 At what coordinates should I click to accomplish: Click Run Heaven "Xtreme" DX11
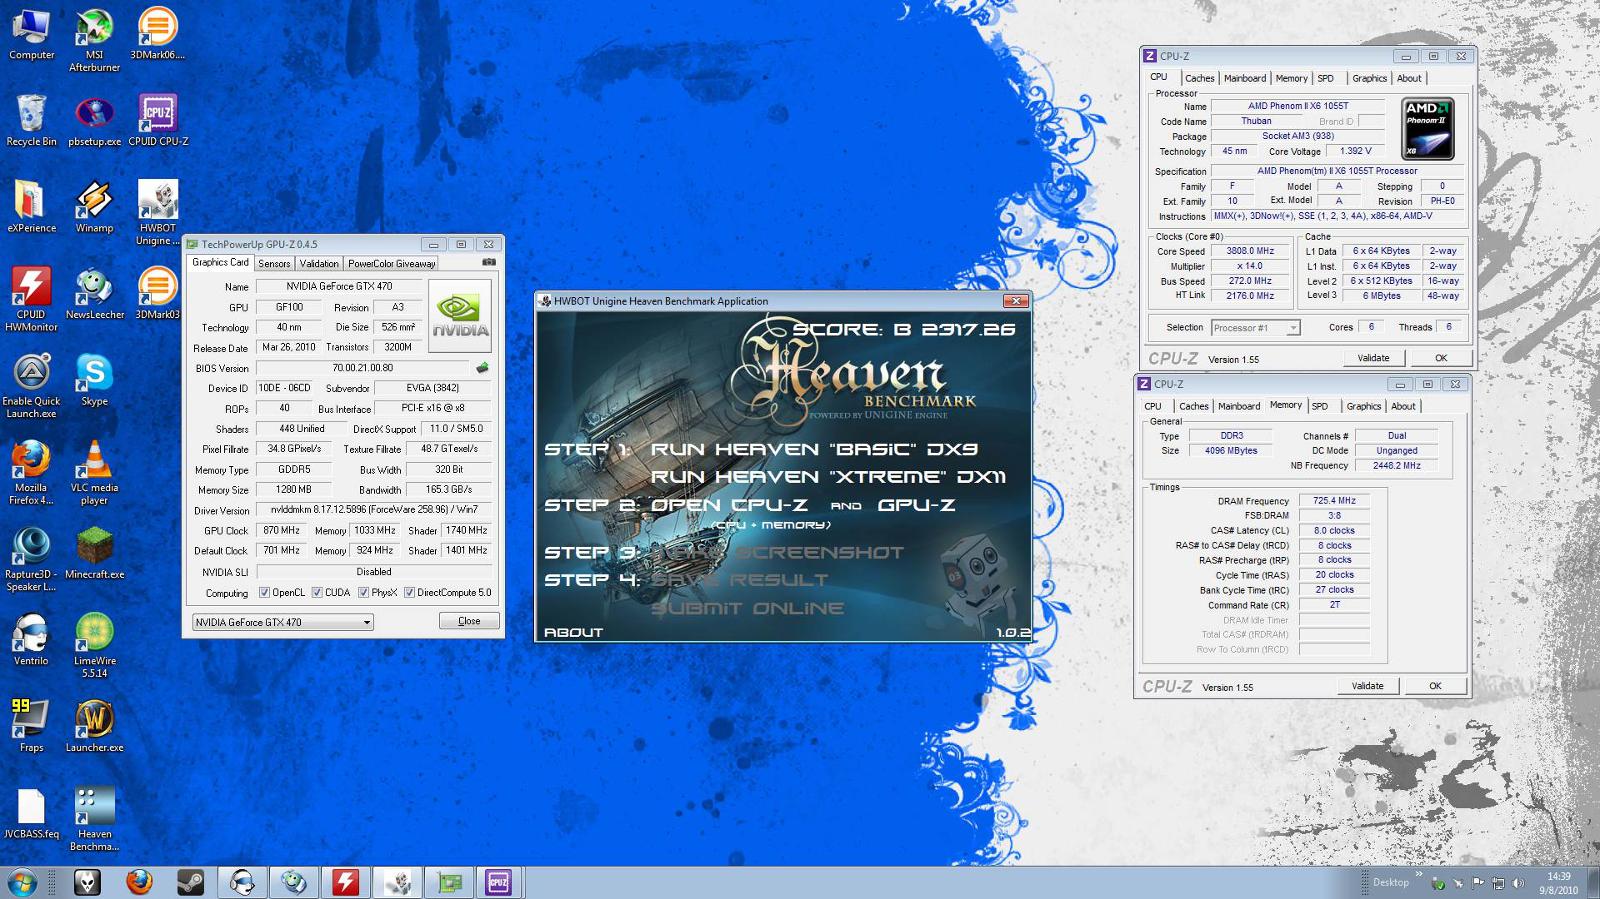point(828,477)
